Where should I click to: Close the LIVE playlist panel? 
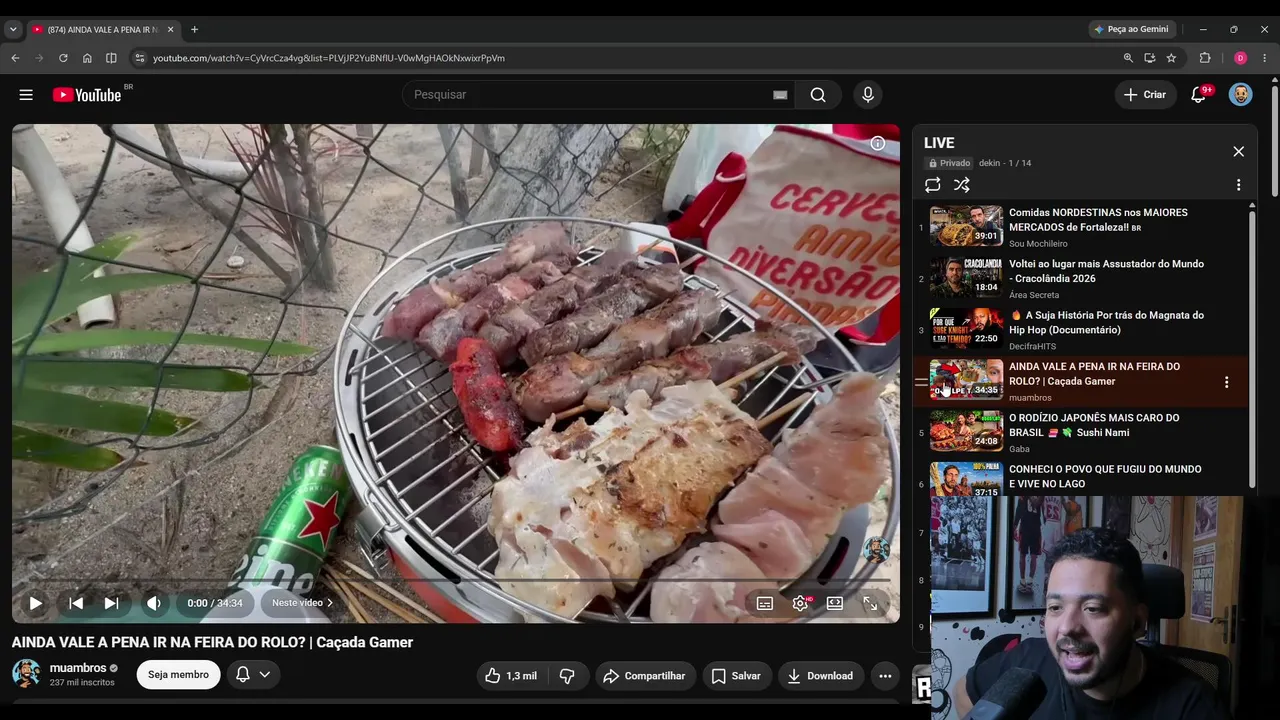pyautogui.click(x=1238, y=151)
